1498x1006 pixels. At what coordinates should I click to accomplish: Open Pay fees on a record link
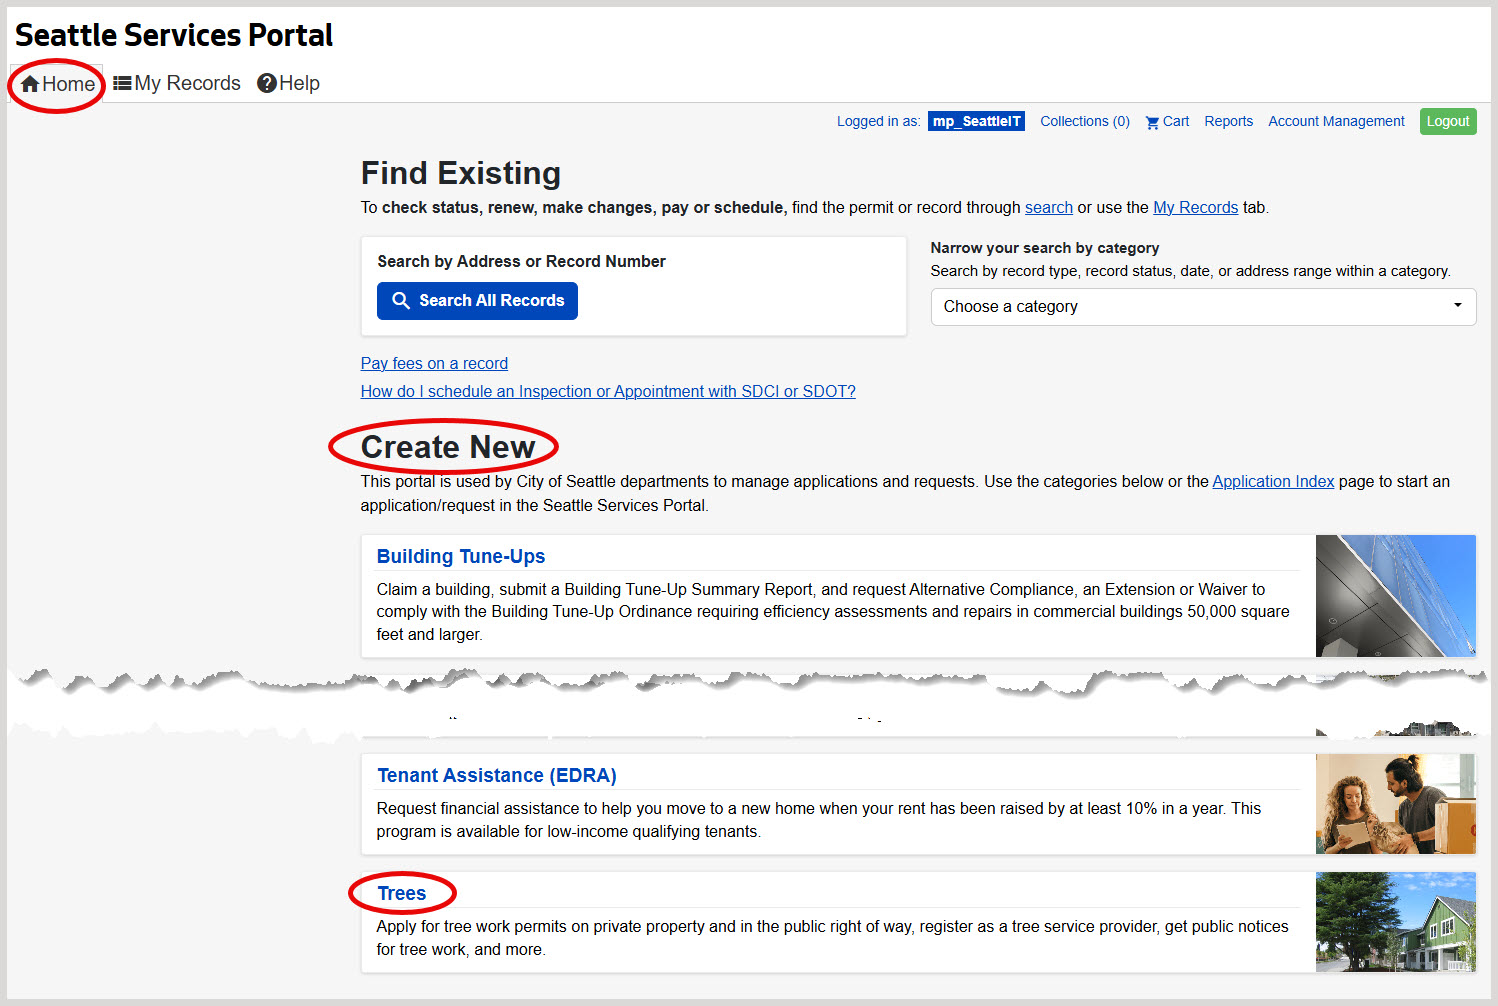tap(434, 363)
